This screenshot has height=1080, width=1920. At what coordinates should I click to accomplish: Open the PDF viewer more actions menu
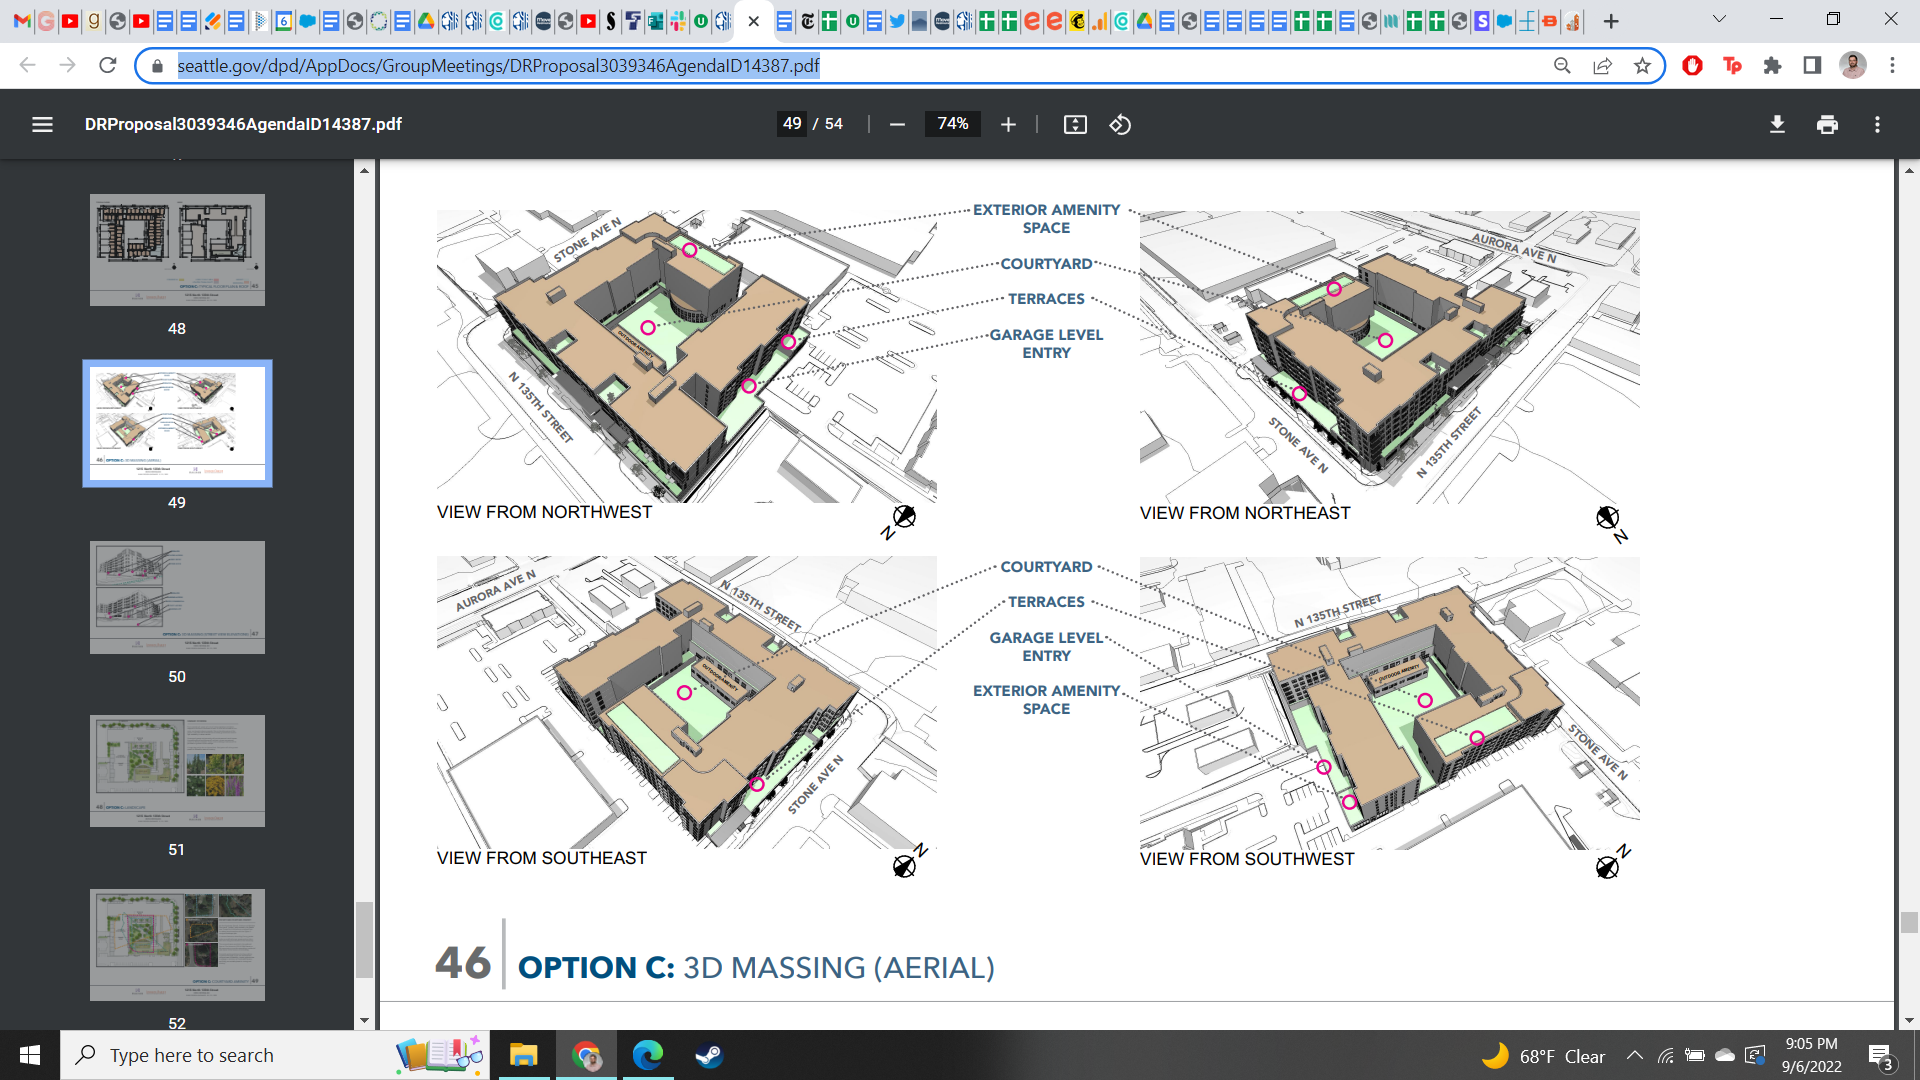(1877, 124)
